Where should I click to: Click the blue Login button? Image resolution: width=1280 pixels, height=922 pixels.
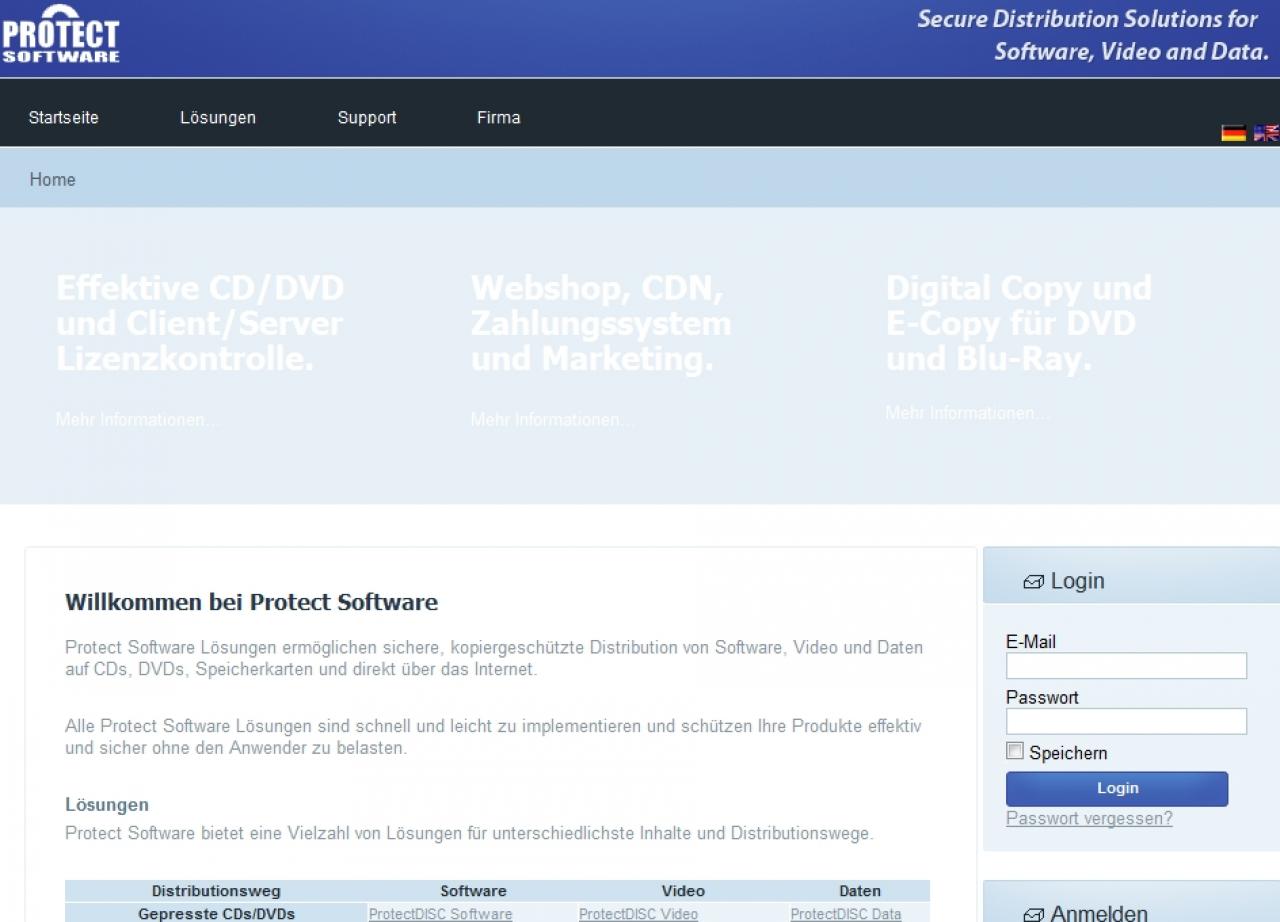[x=1117, y=788]
